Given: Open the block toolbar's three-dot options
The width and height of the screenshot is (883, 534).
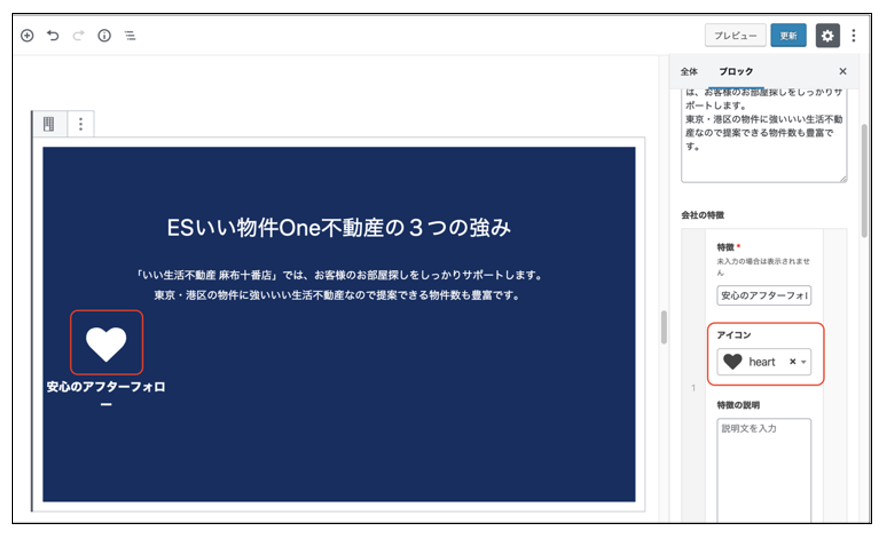Looking at the screenshot, I should pos(81,124).
